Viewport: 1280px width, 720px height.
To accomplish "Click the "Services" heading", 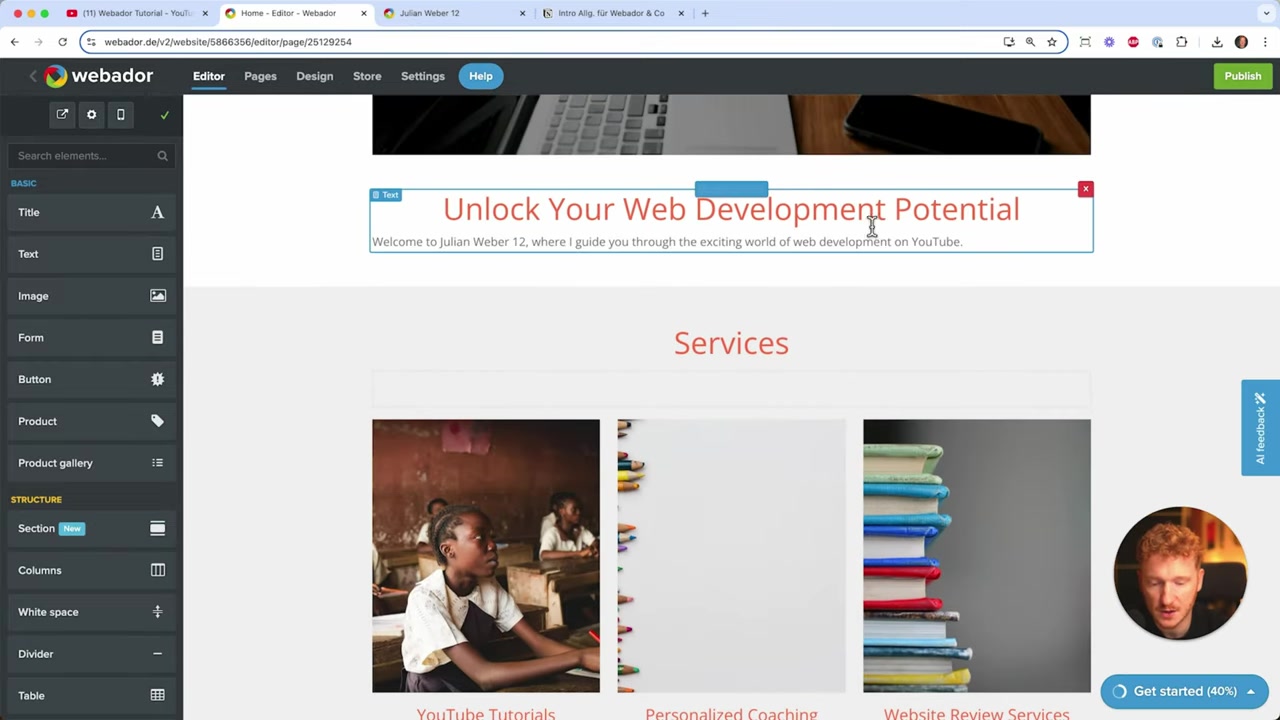I will pos(731,343).
